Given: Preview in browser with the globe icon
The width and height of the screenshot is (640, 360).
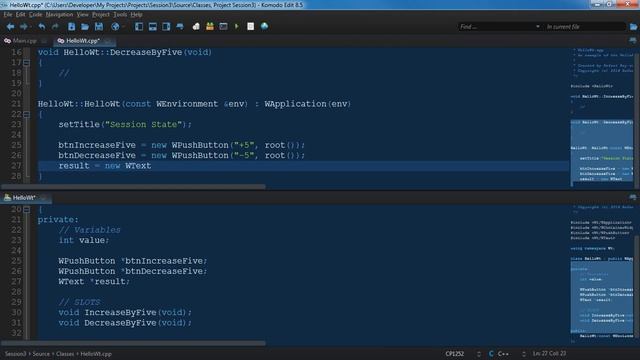Looking at the screenshot, I should point(115,27).
